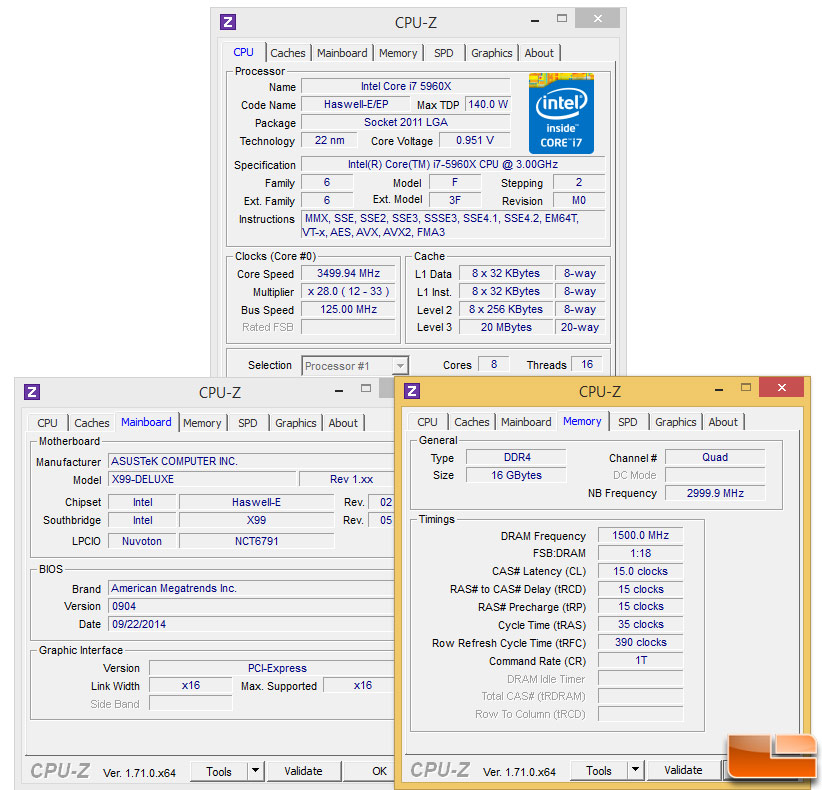Select CPU tab in top CPU window
This screenshot has height=790, width=822.
(243, 52)
